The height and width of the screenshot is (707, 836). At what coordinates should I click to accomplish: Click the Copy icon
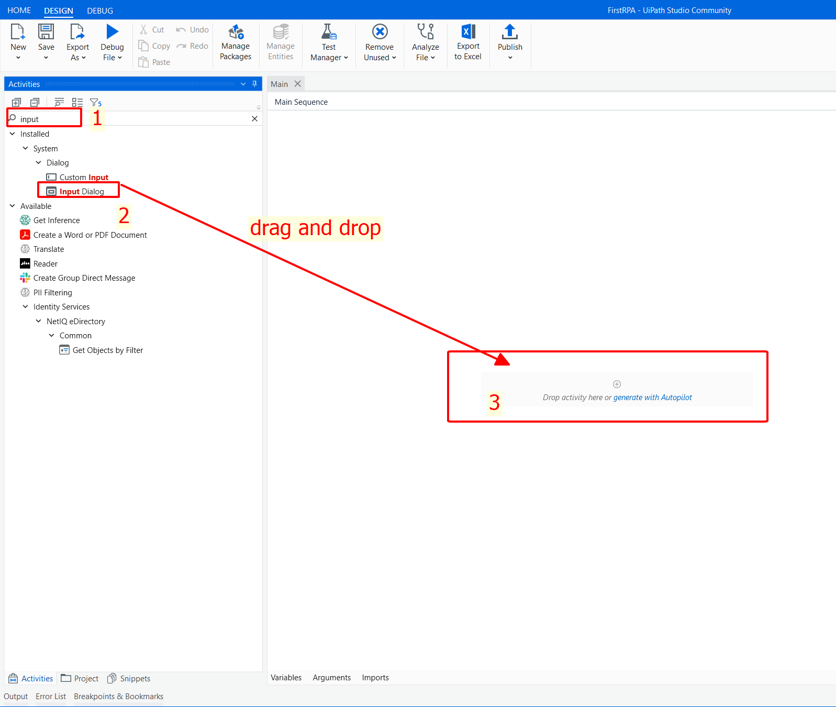pyautogui.click(x=143, y=46)
